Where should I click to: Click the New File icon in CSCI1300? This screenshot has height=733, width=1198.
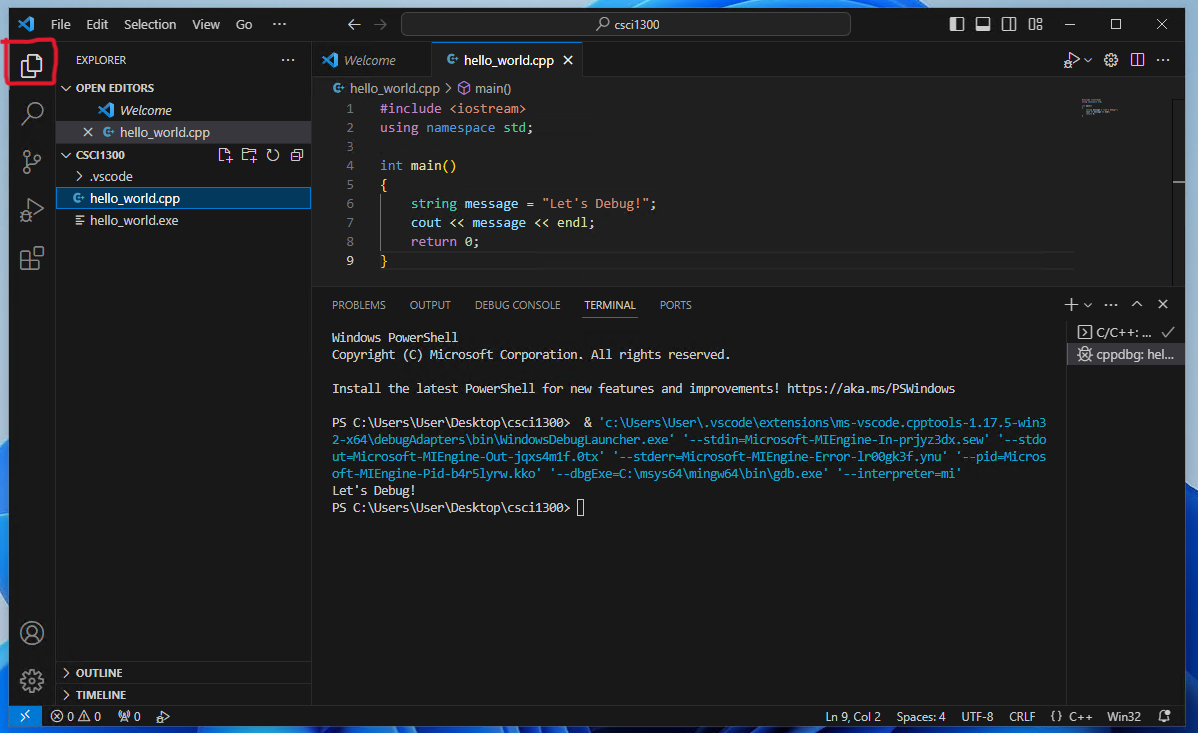225,155
